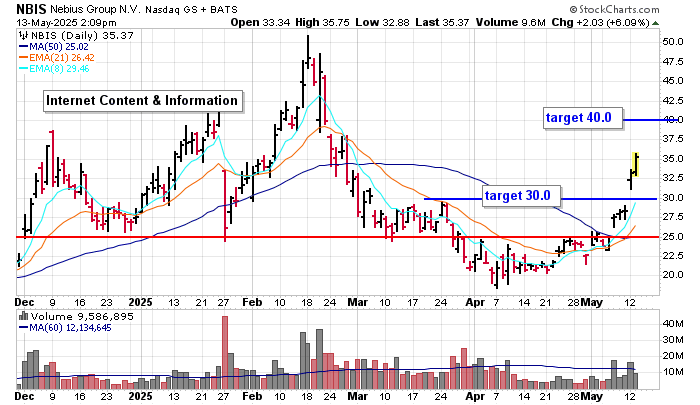Click the 35.0 price axis label
Viewport: 700px width, 405px height.
coord(673,159)
